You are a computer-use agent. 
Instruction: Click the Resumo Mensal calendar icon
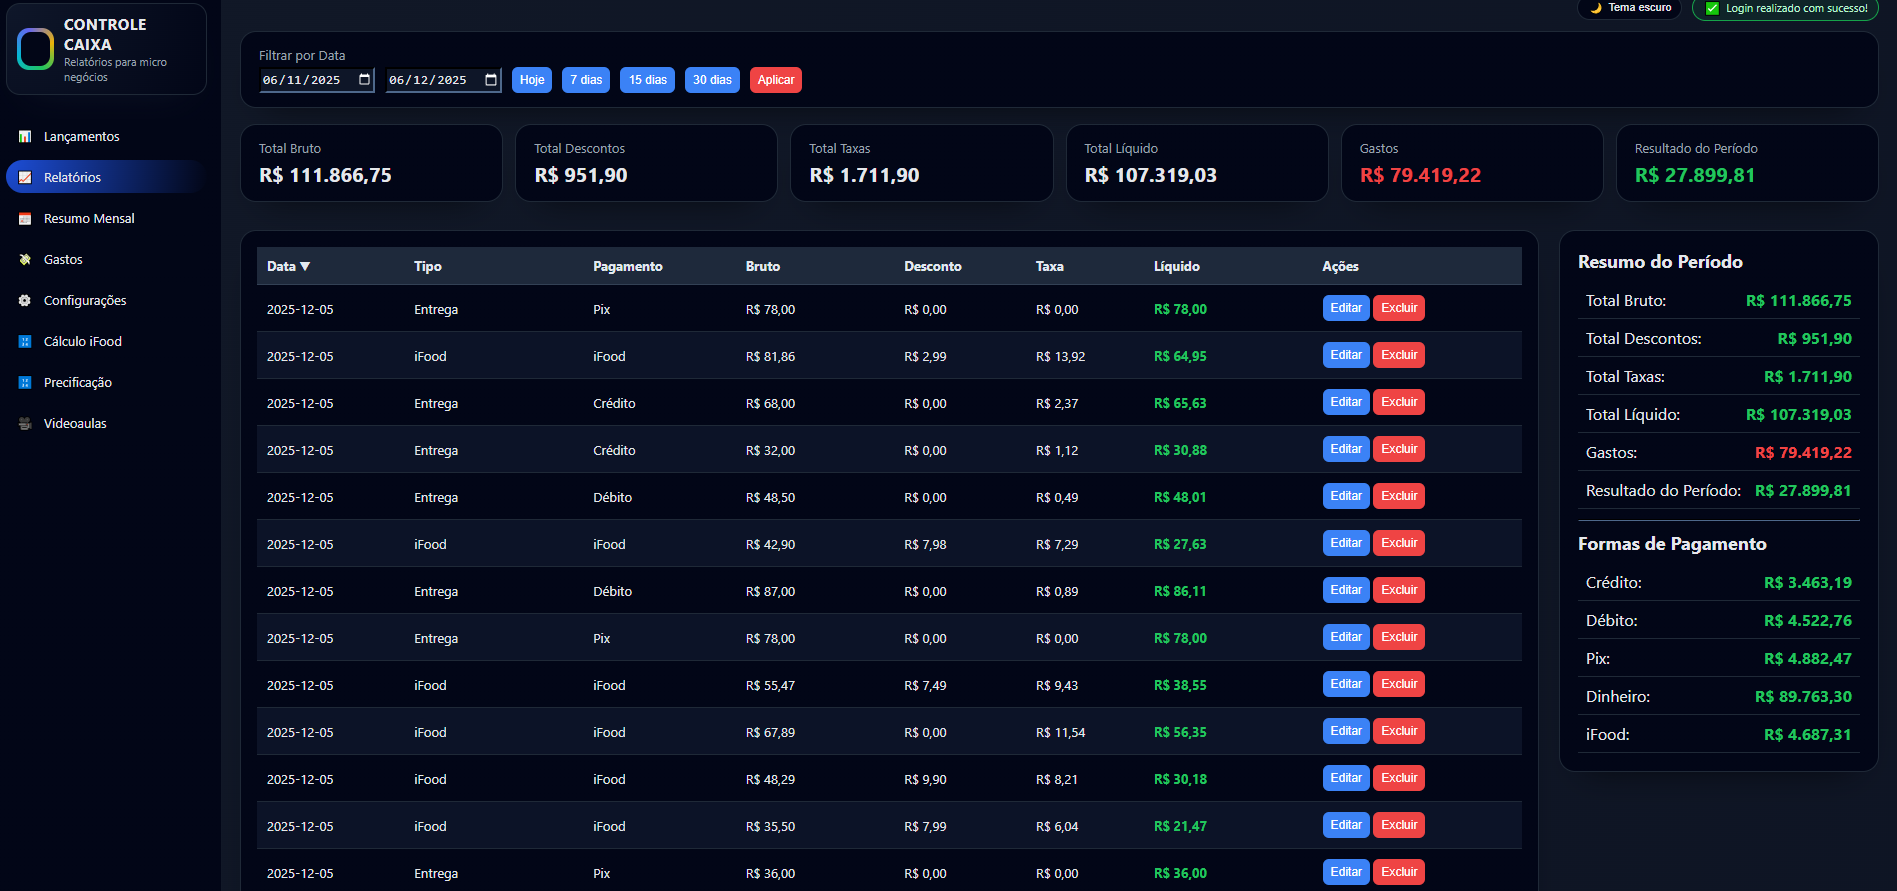(25, 219)
